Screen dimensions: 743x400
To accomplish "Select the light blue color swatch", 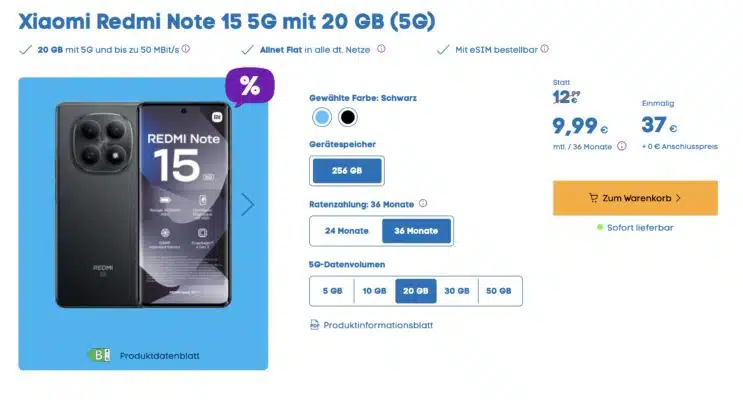I will (x=322, y=117).
